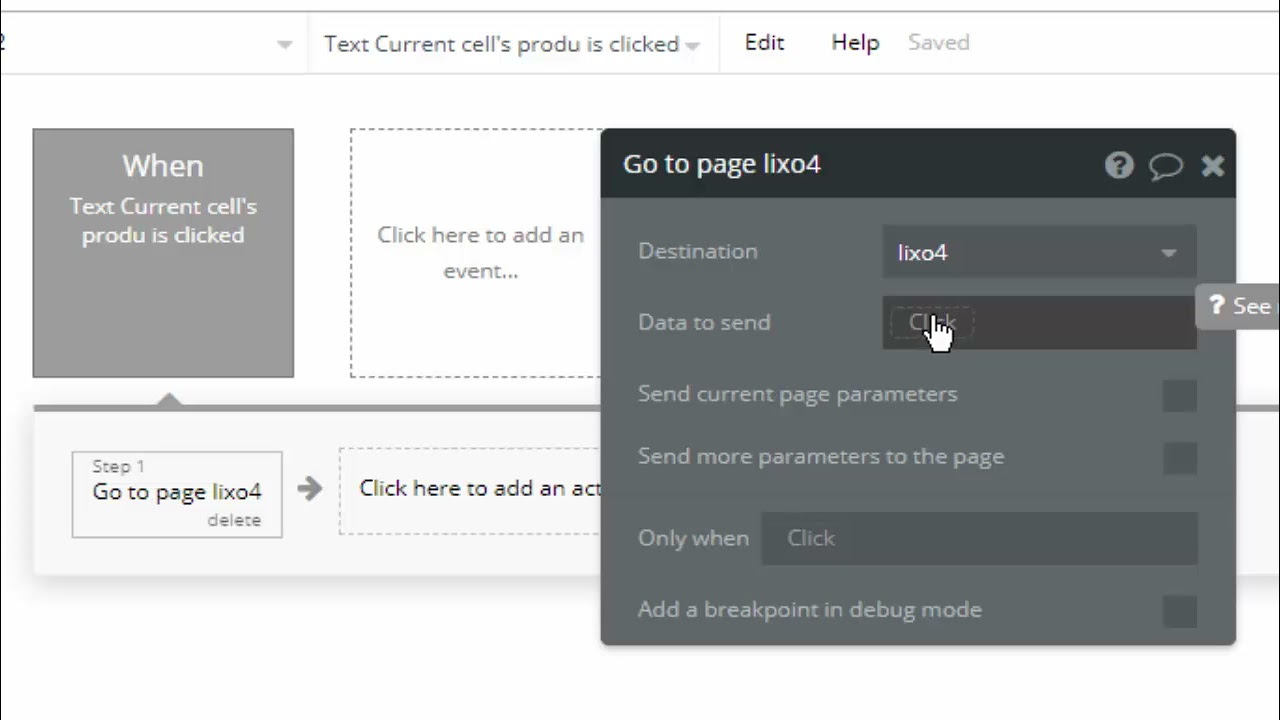Open the Edit menu

(764, 43)
